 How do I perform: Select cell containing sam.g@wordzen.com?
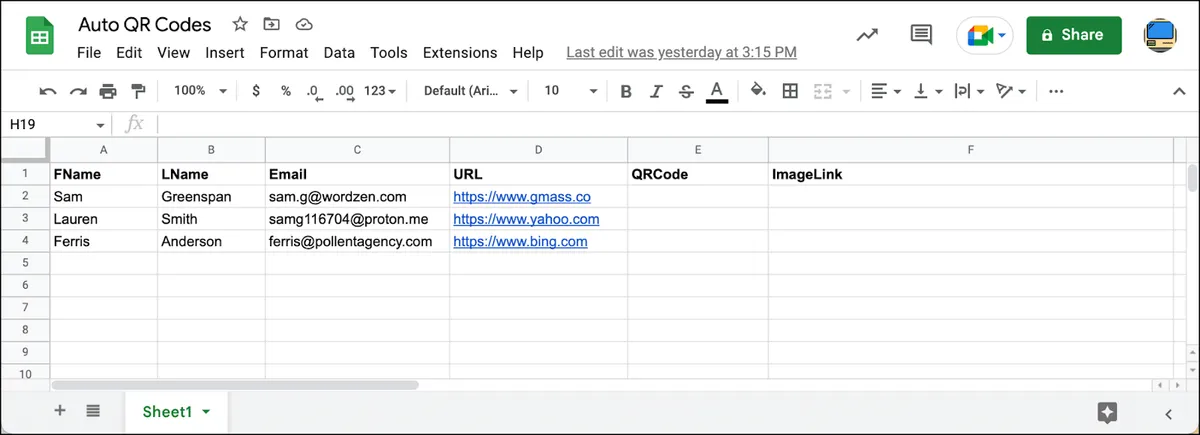point(357,197)
